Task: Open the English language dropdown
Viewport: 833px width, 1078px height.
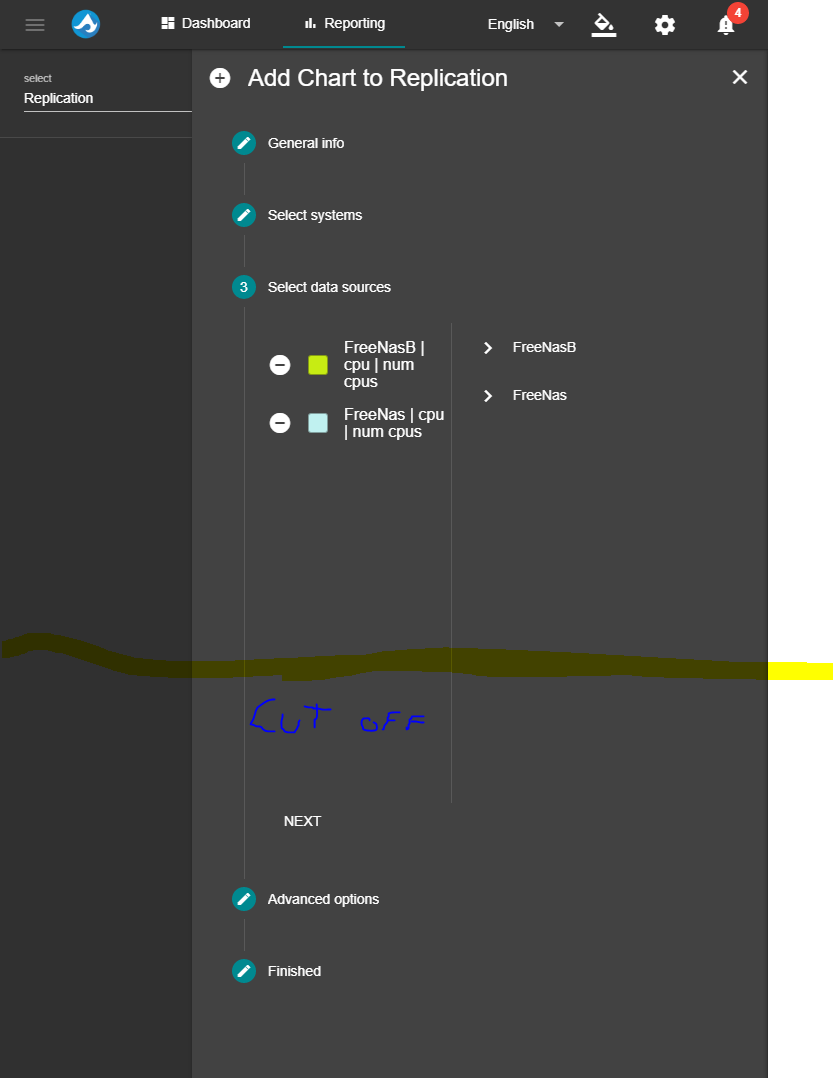Action: click(x=526, y=25)
